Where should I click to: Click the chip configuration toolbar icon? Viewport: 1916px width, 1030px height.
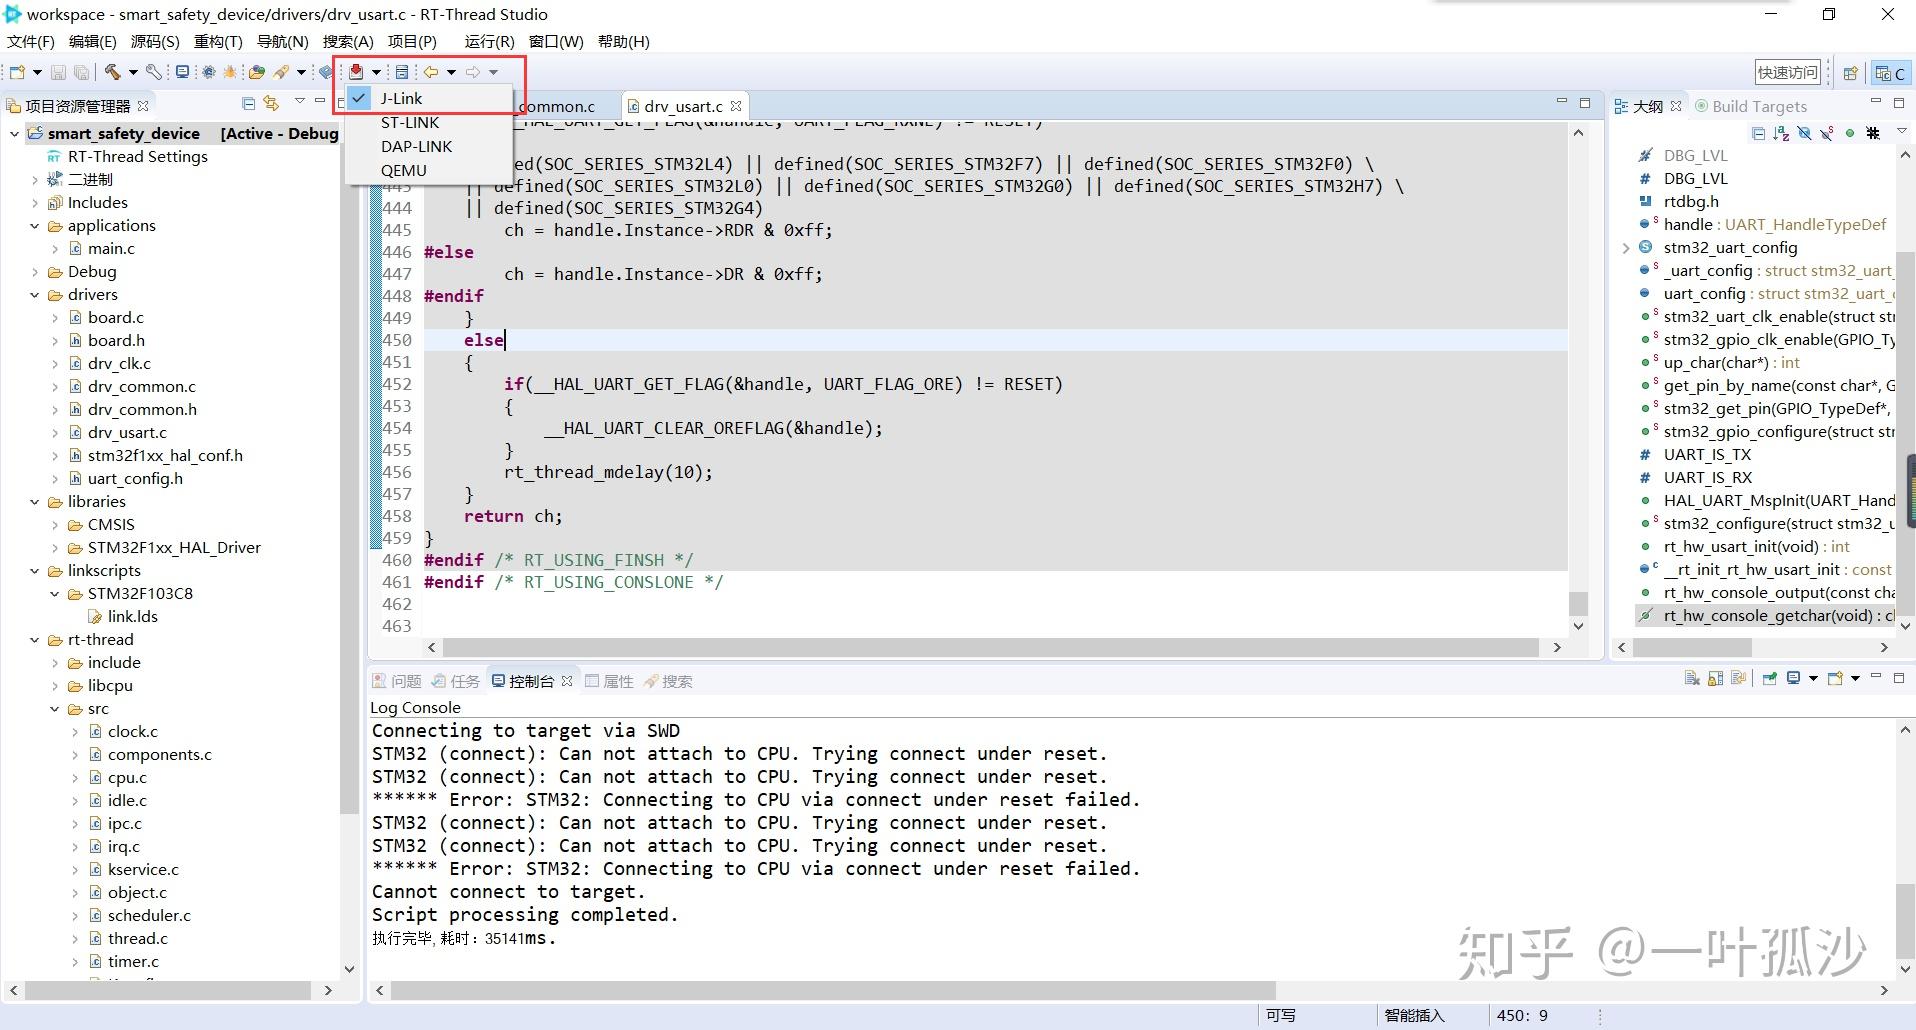click(208, 72)
